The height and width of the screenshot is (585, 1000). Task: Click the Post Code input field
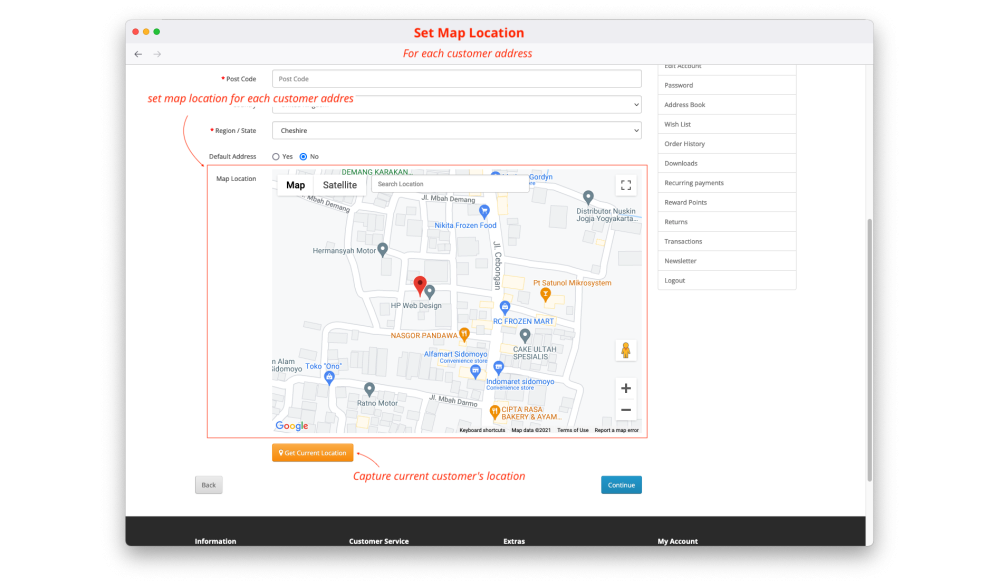(x=456, y=79)
